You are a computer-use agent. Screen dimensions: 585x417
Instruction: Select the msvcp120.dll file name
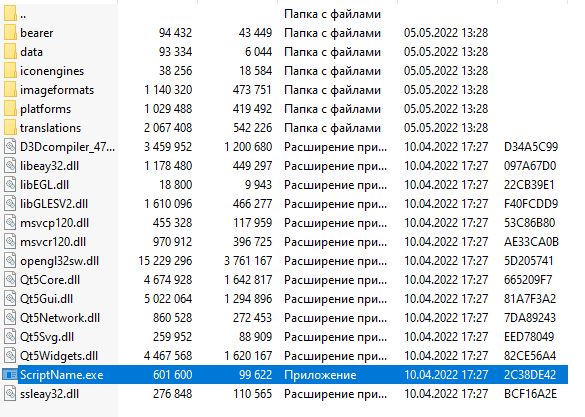click(54, 223)
